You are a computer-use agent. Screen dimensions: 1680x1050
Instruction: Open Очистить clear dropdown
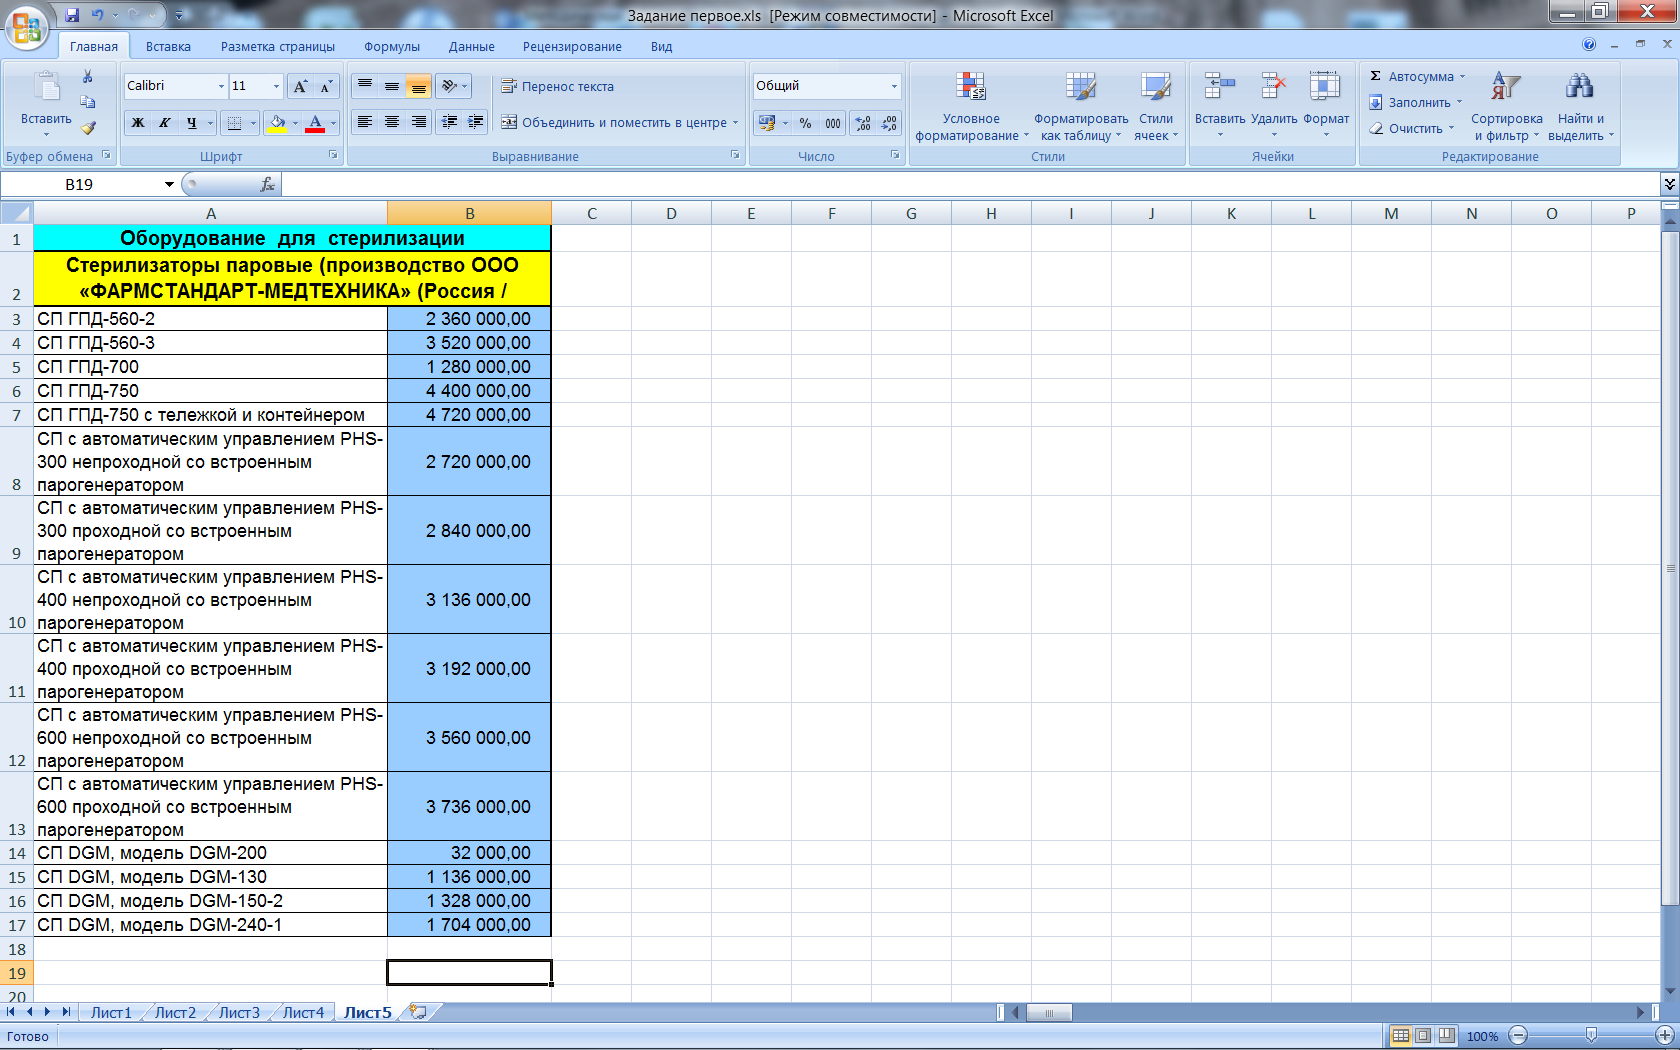click(x=1411, y=128)
